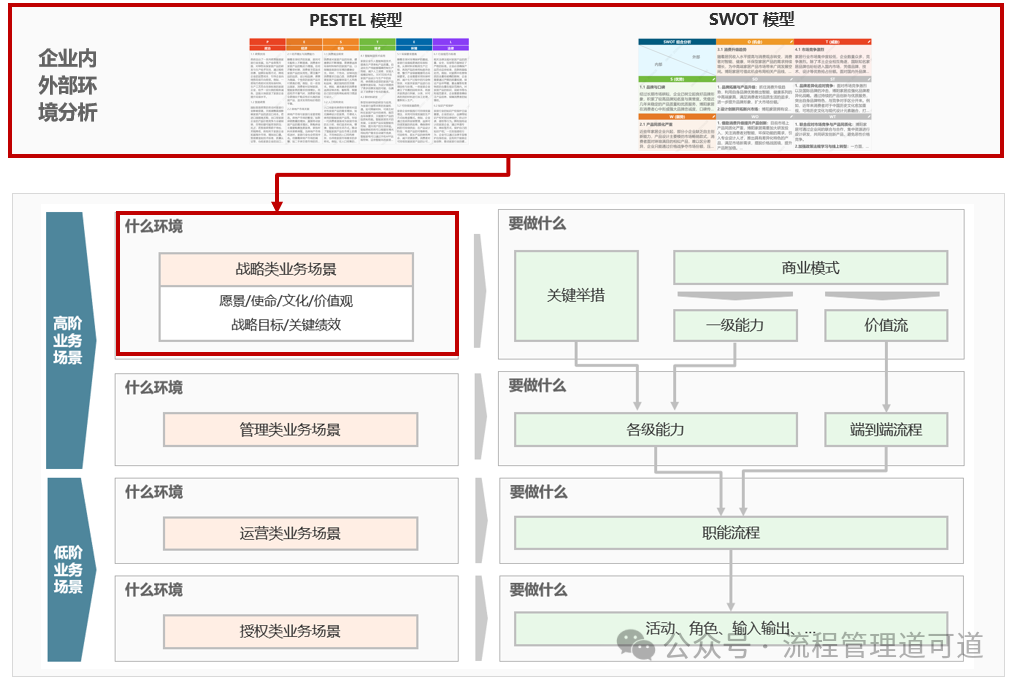Select the 商业模式 box
The height and width of the screenshot is (687, 1016).
[x=810, y=267]
